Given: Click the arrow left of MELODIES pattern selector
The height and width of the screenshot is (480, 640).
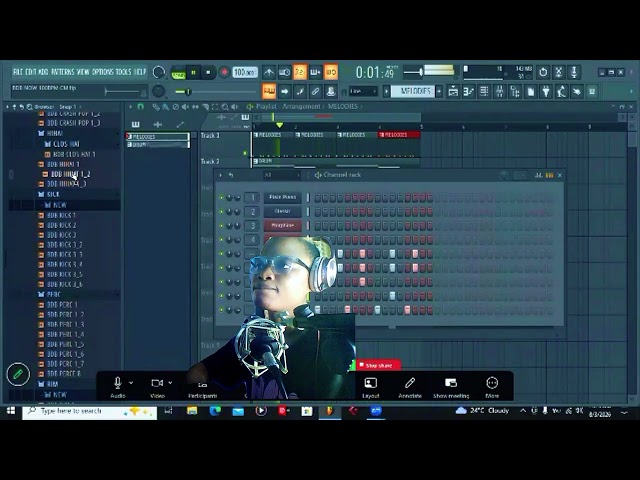Looking at the screenshot, I should [386, 91].
